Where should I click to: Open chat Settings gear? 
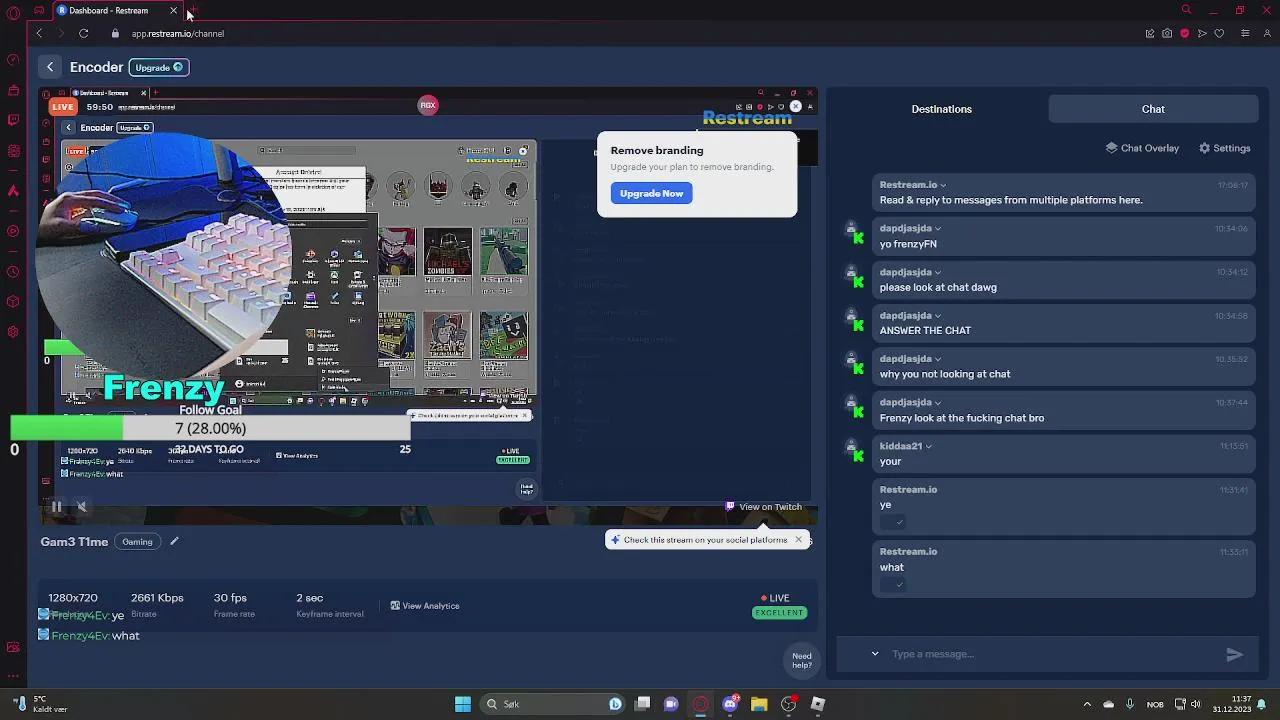pyautogui.click(x=1224, y=148)
